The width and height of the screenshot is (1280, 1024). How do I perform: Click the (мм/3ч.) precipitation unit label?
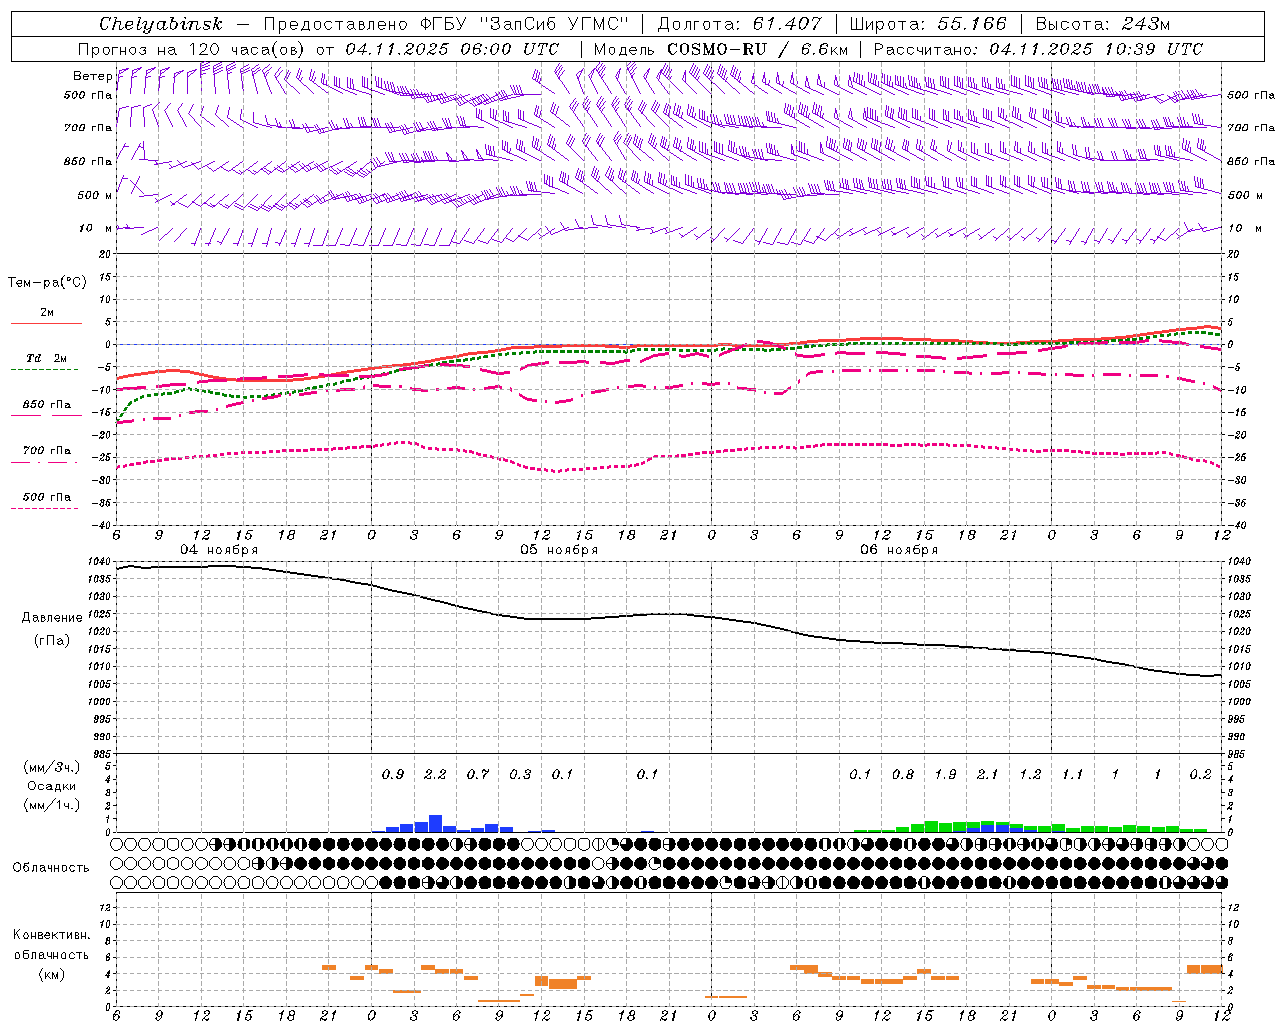(x=52, y=768)
